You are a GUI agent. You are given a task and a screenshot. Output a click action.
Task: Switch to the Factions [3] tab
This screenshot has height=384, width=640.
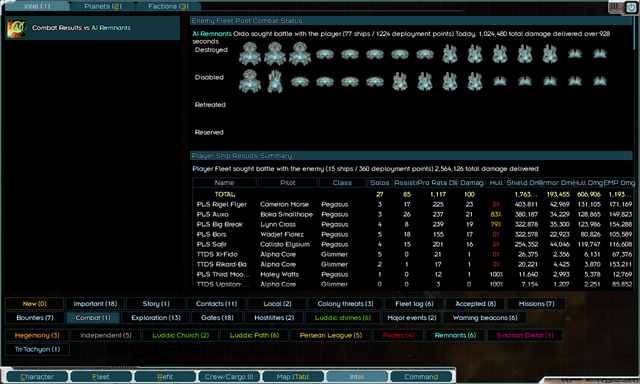[168, 6]
